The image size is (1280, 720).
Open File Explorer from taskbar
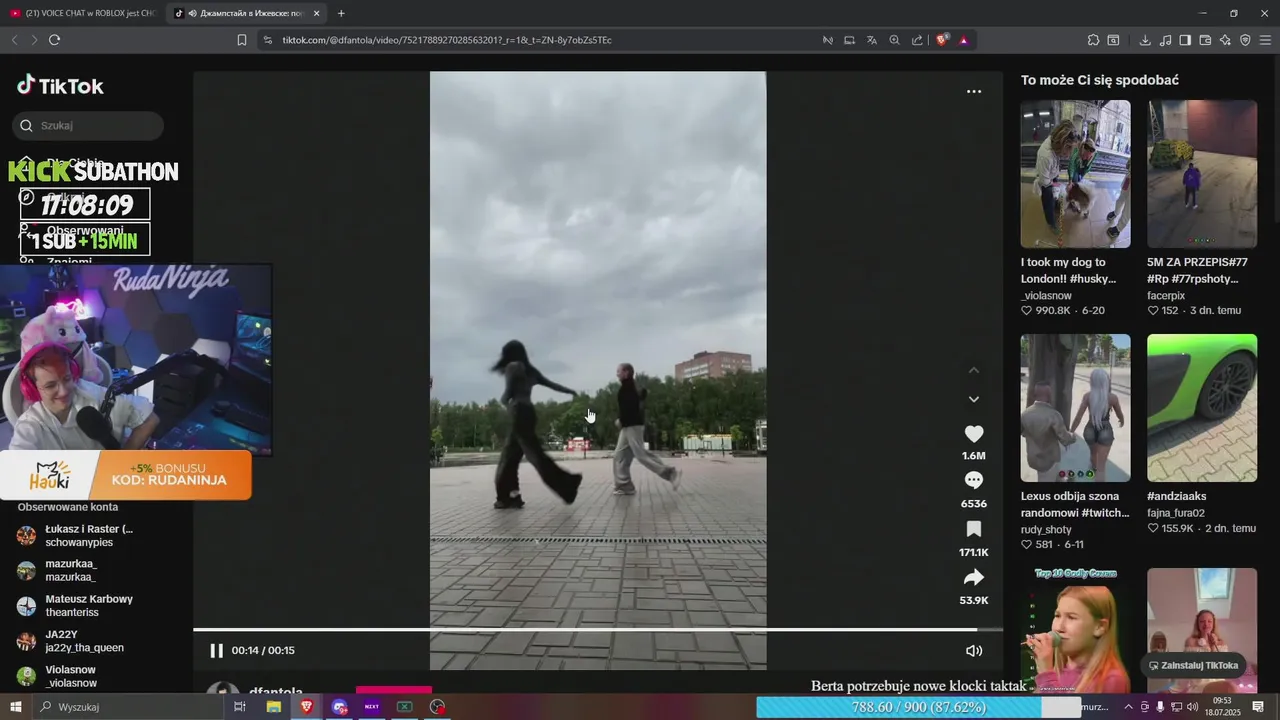point(273,707)
